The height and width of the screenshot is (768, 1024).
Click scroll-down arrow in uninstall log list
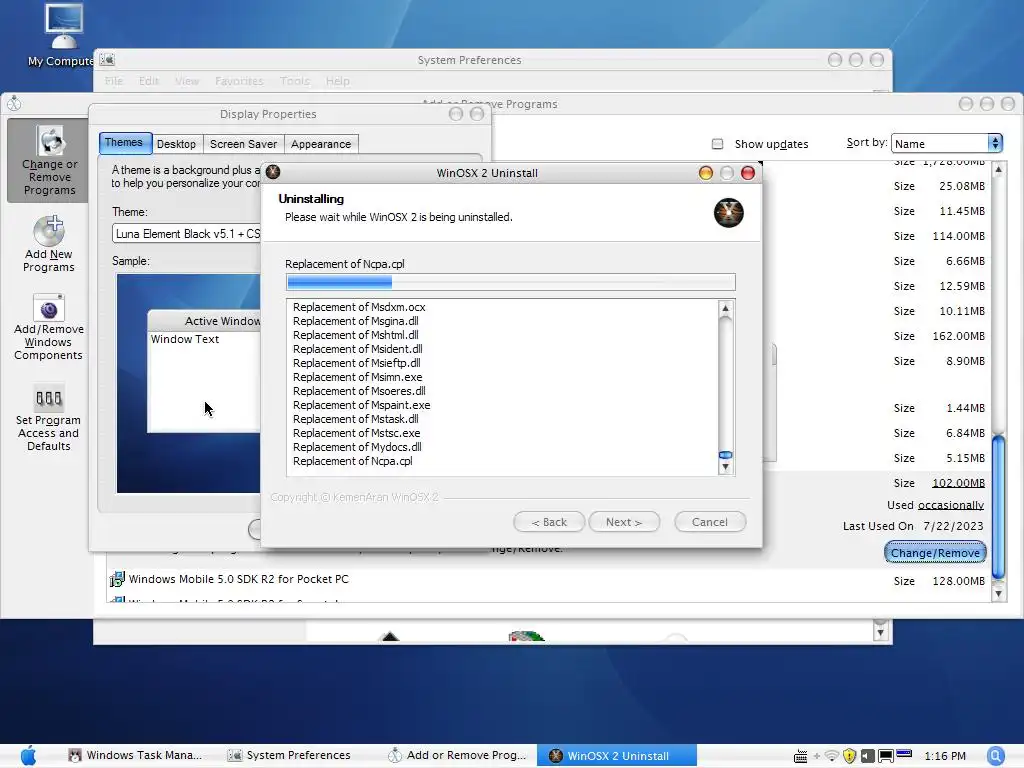coord(726,467)
